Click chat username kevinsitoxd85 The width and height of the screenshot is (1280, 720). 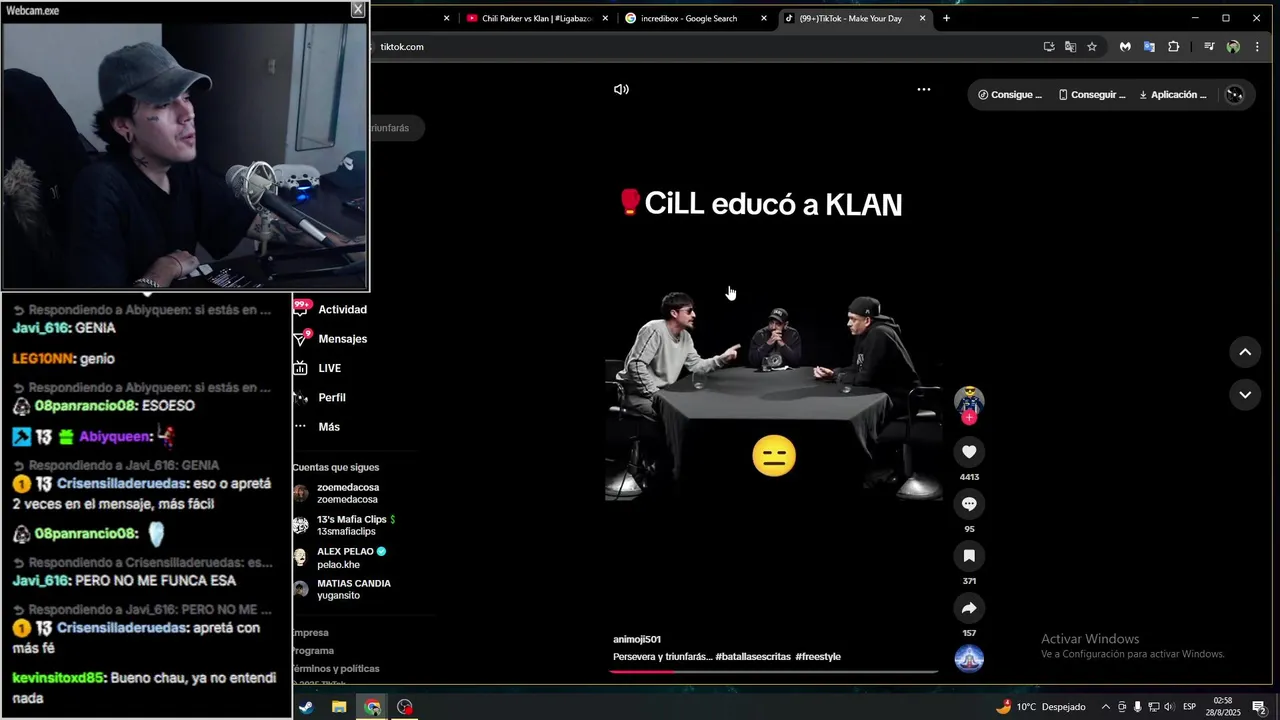click(x=58, y=678)
